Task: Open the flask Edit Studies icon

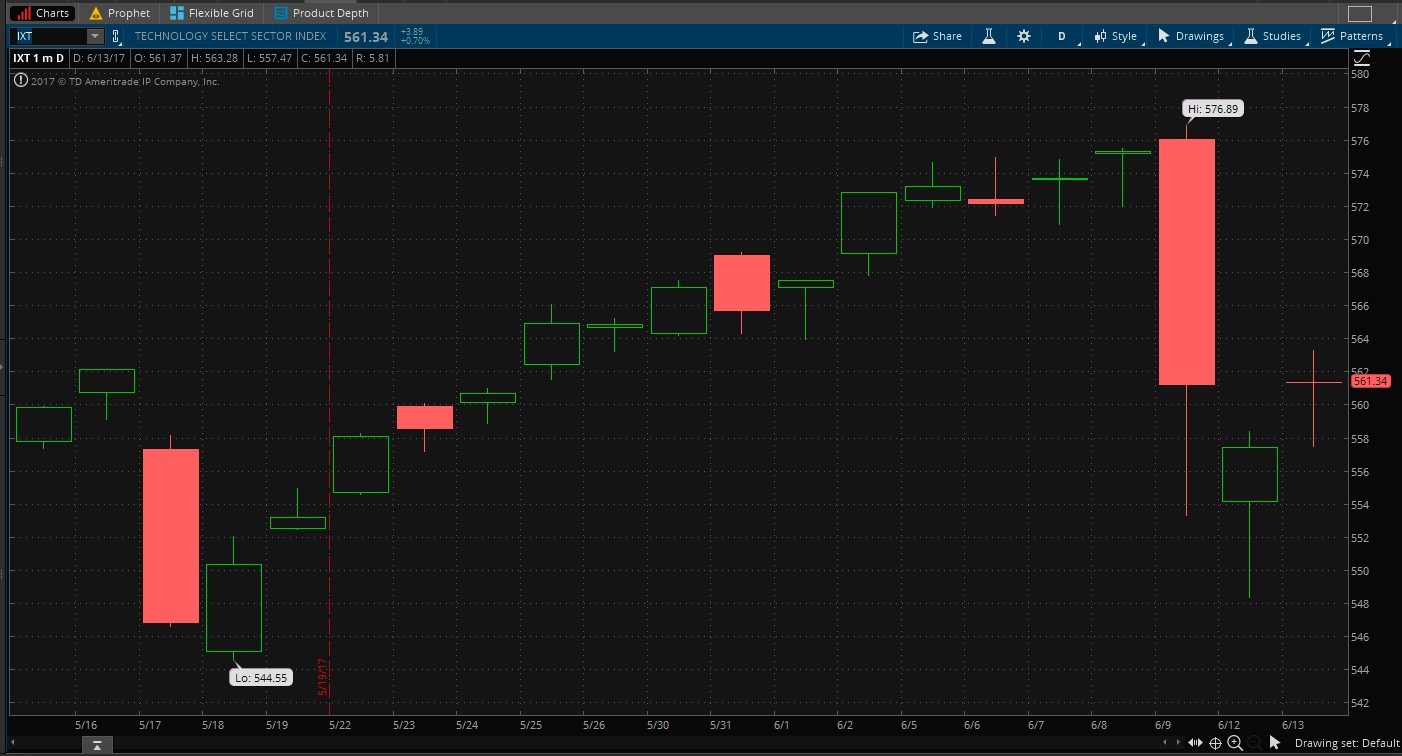Action: (x=988, y=36)
